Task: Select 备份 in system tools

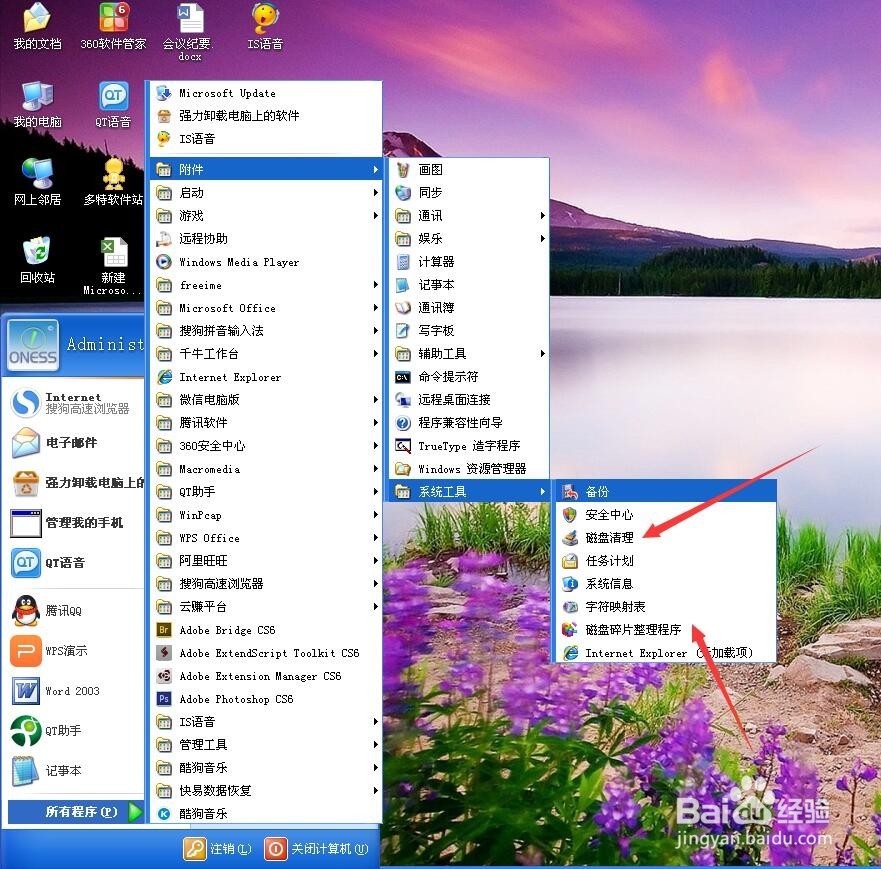Action: (666, 492)
